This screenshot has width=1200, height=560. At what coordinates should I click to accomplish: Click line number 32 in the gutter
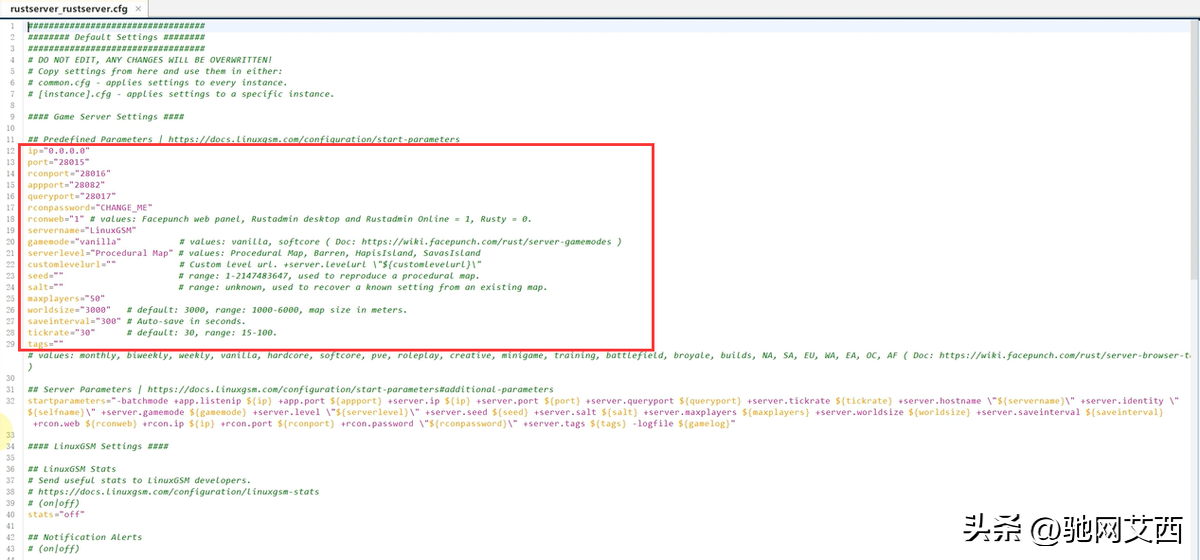point(11,400)
